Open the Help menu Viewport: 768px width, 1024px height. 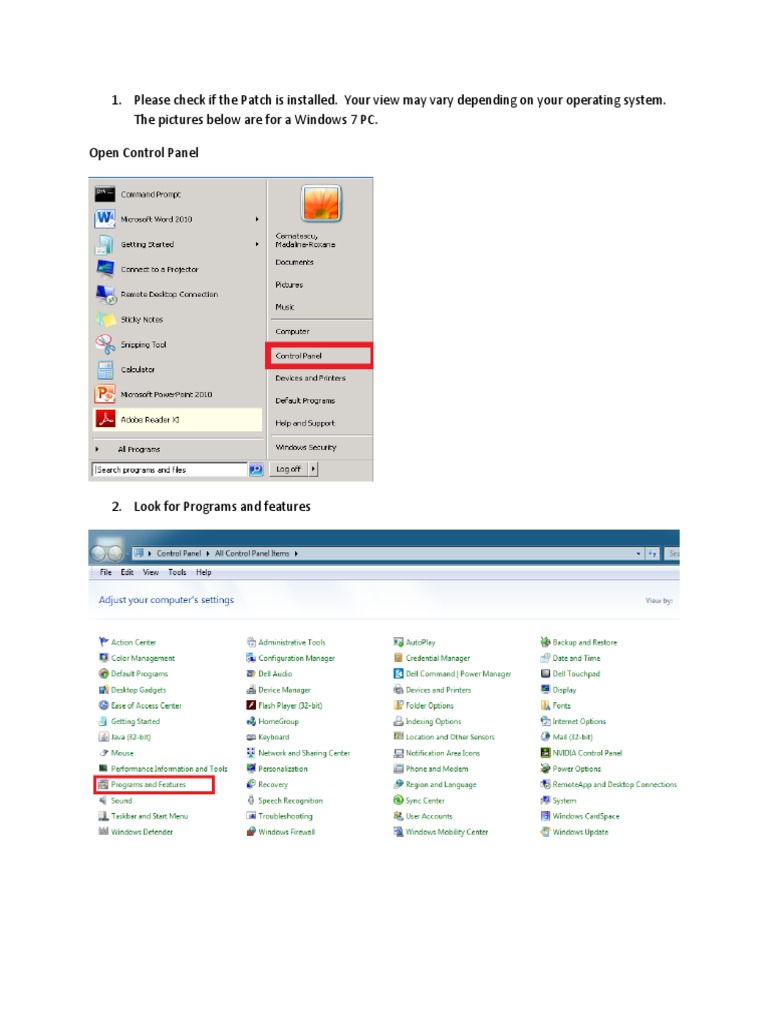tap(204, 572)
